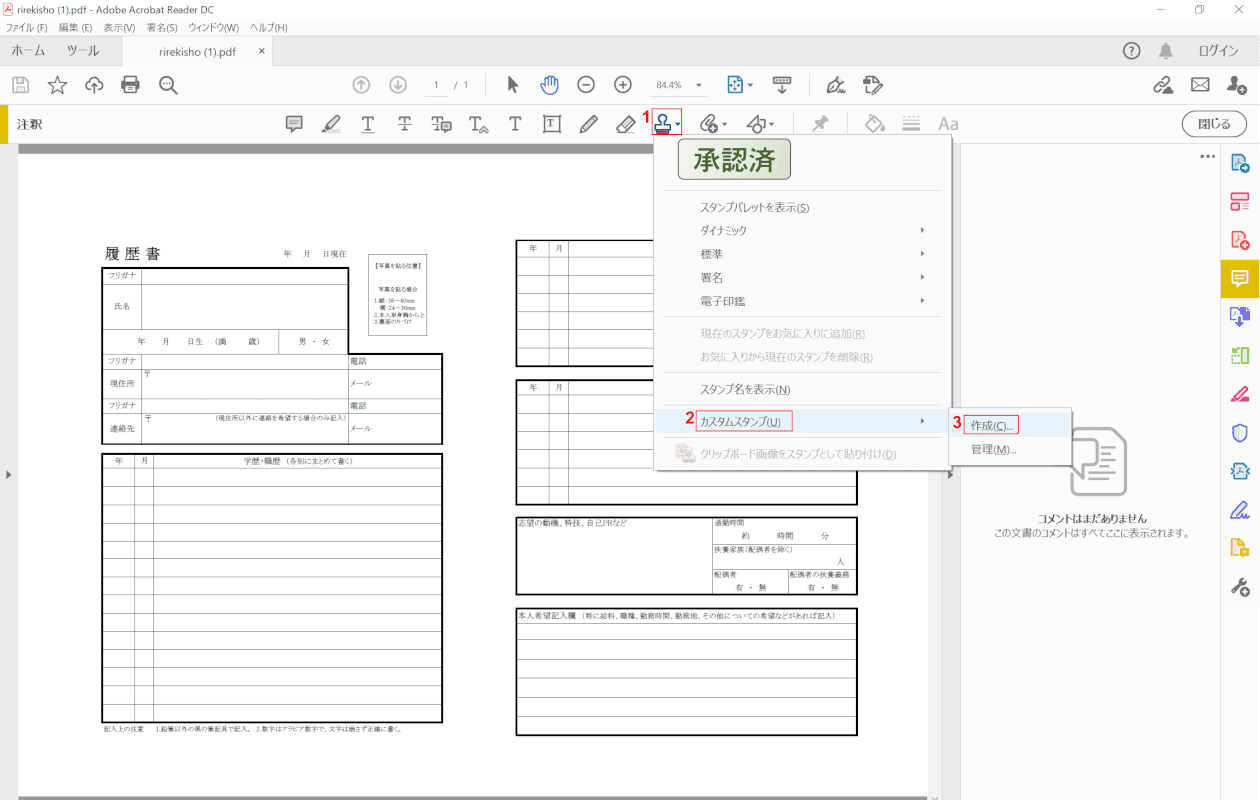
Task: Open the find text magnifier icon
Action: pos(167,85)
